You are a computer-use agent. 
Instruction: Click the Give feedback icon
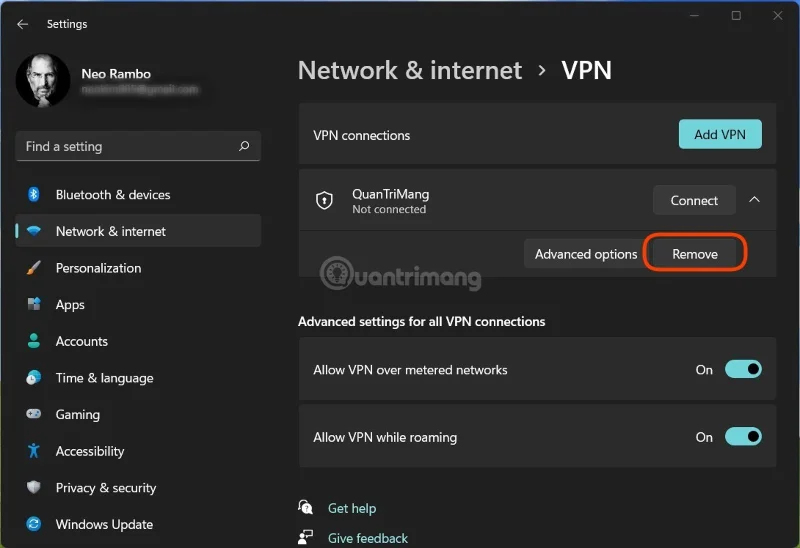(306, 537)
